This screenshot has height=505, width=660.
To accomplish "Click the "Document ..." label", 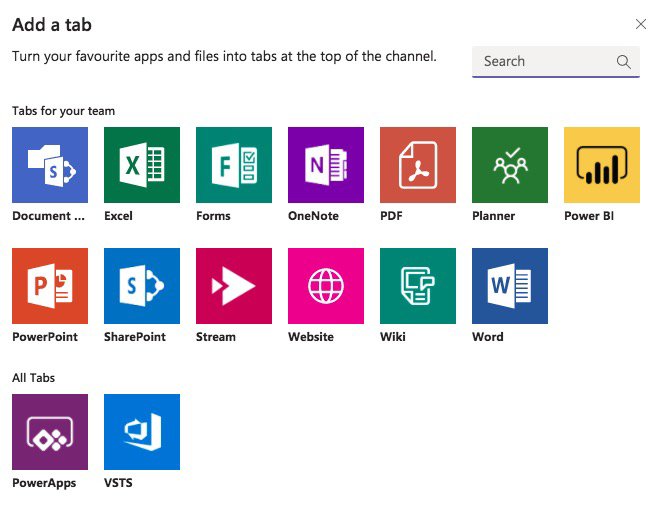I will click(x=48, y=216).
